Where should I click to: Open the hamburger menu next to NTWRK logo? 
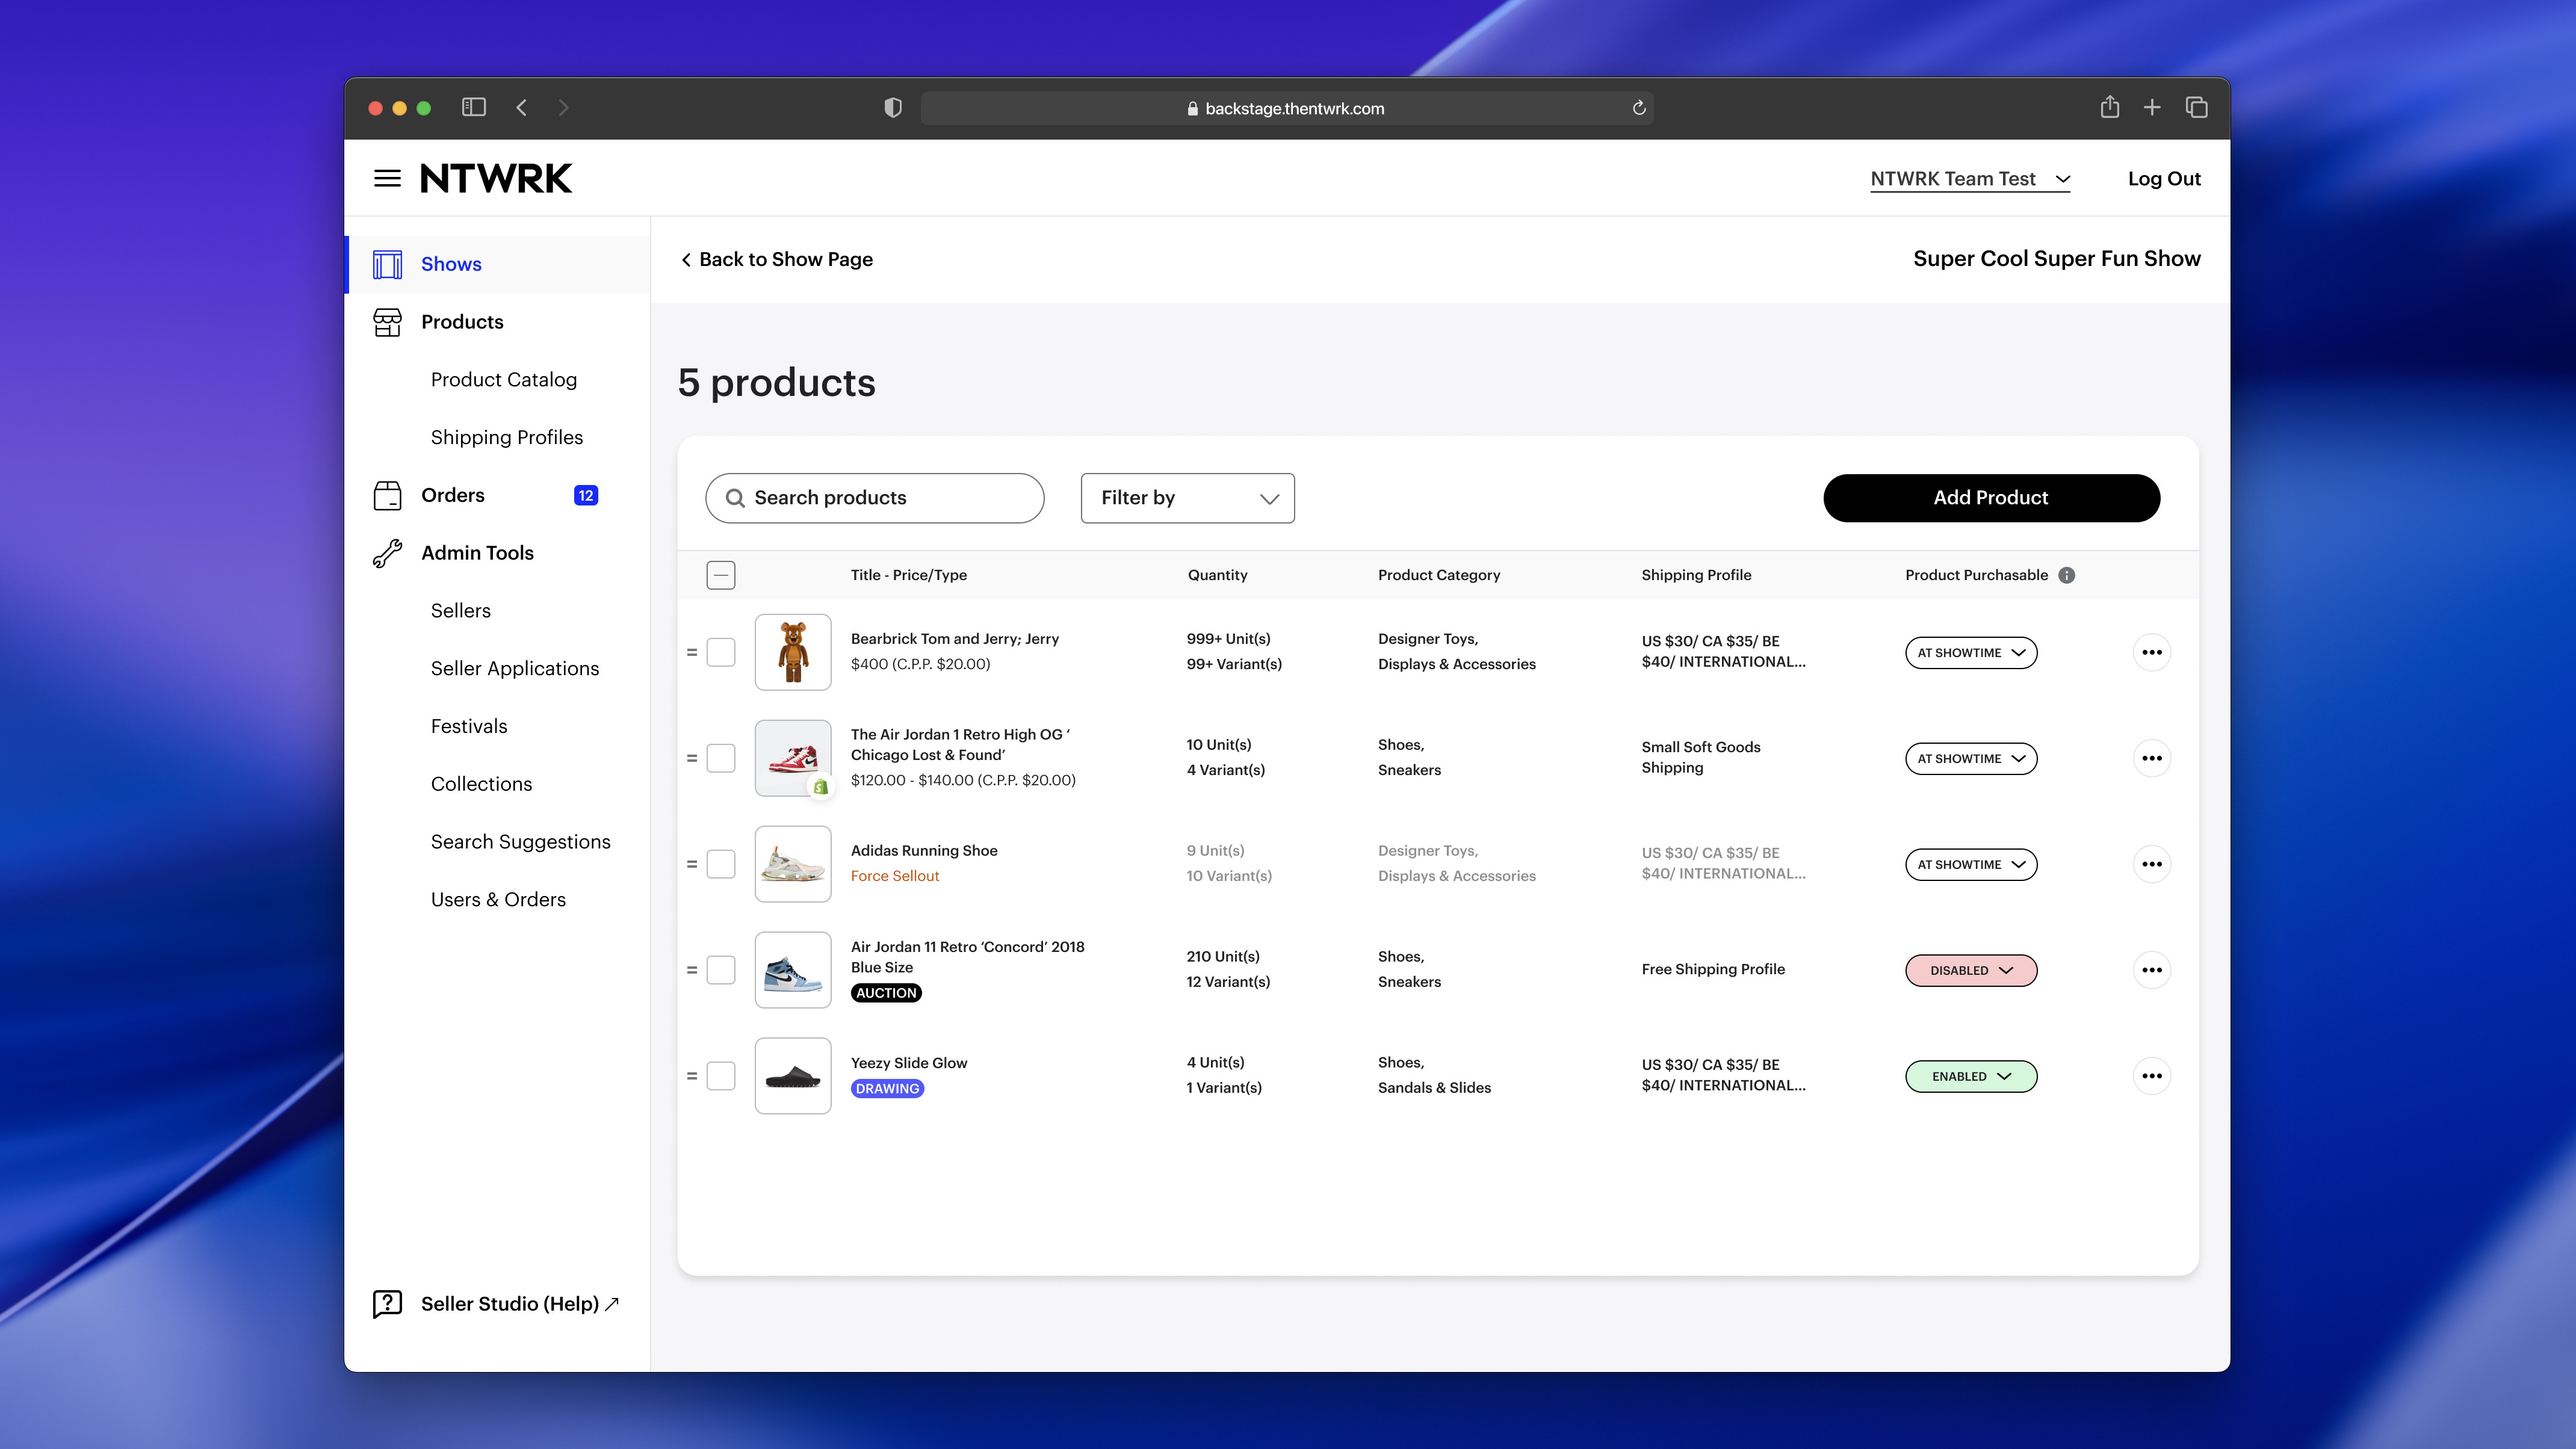click(387, 178)
